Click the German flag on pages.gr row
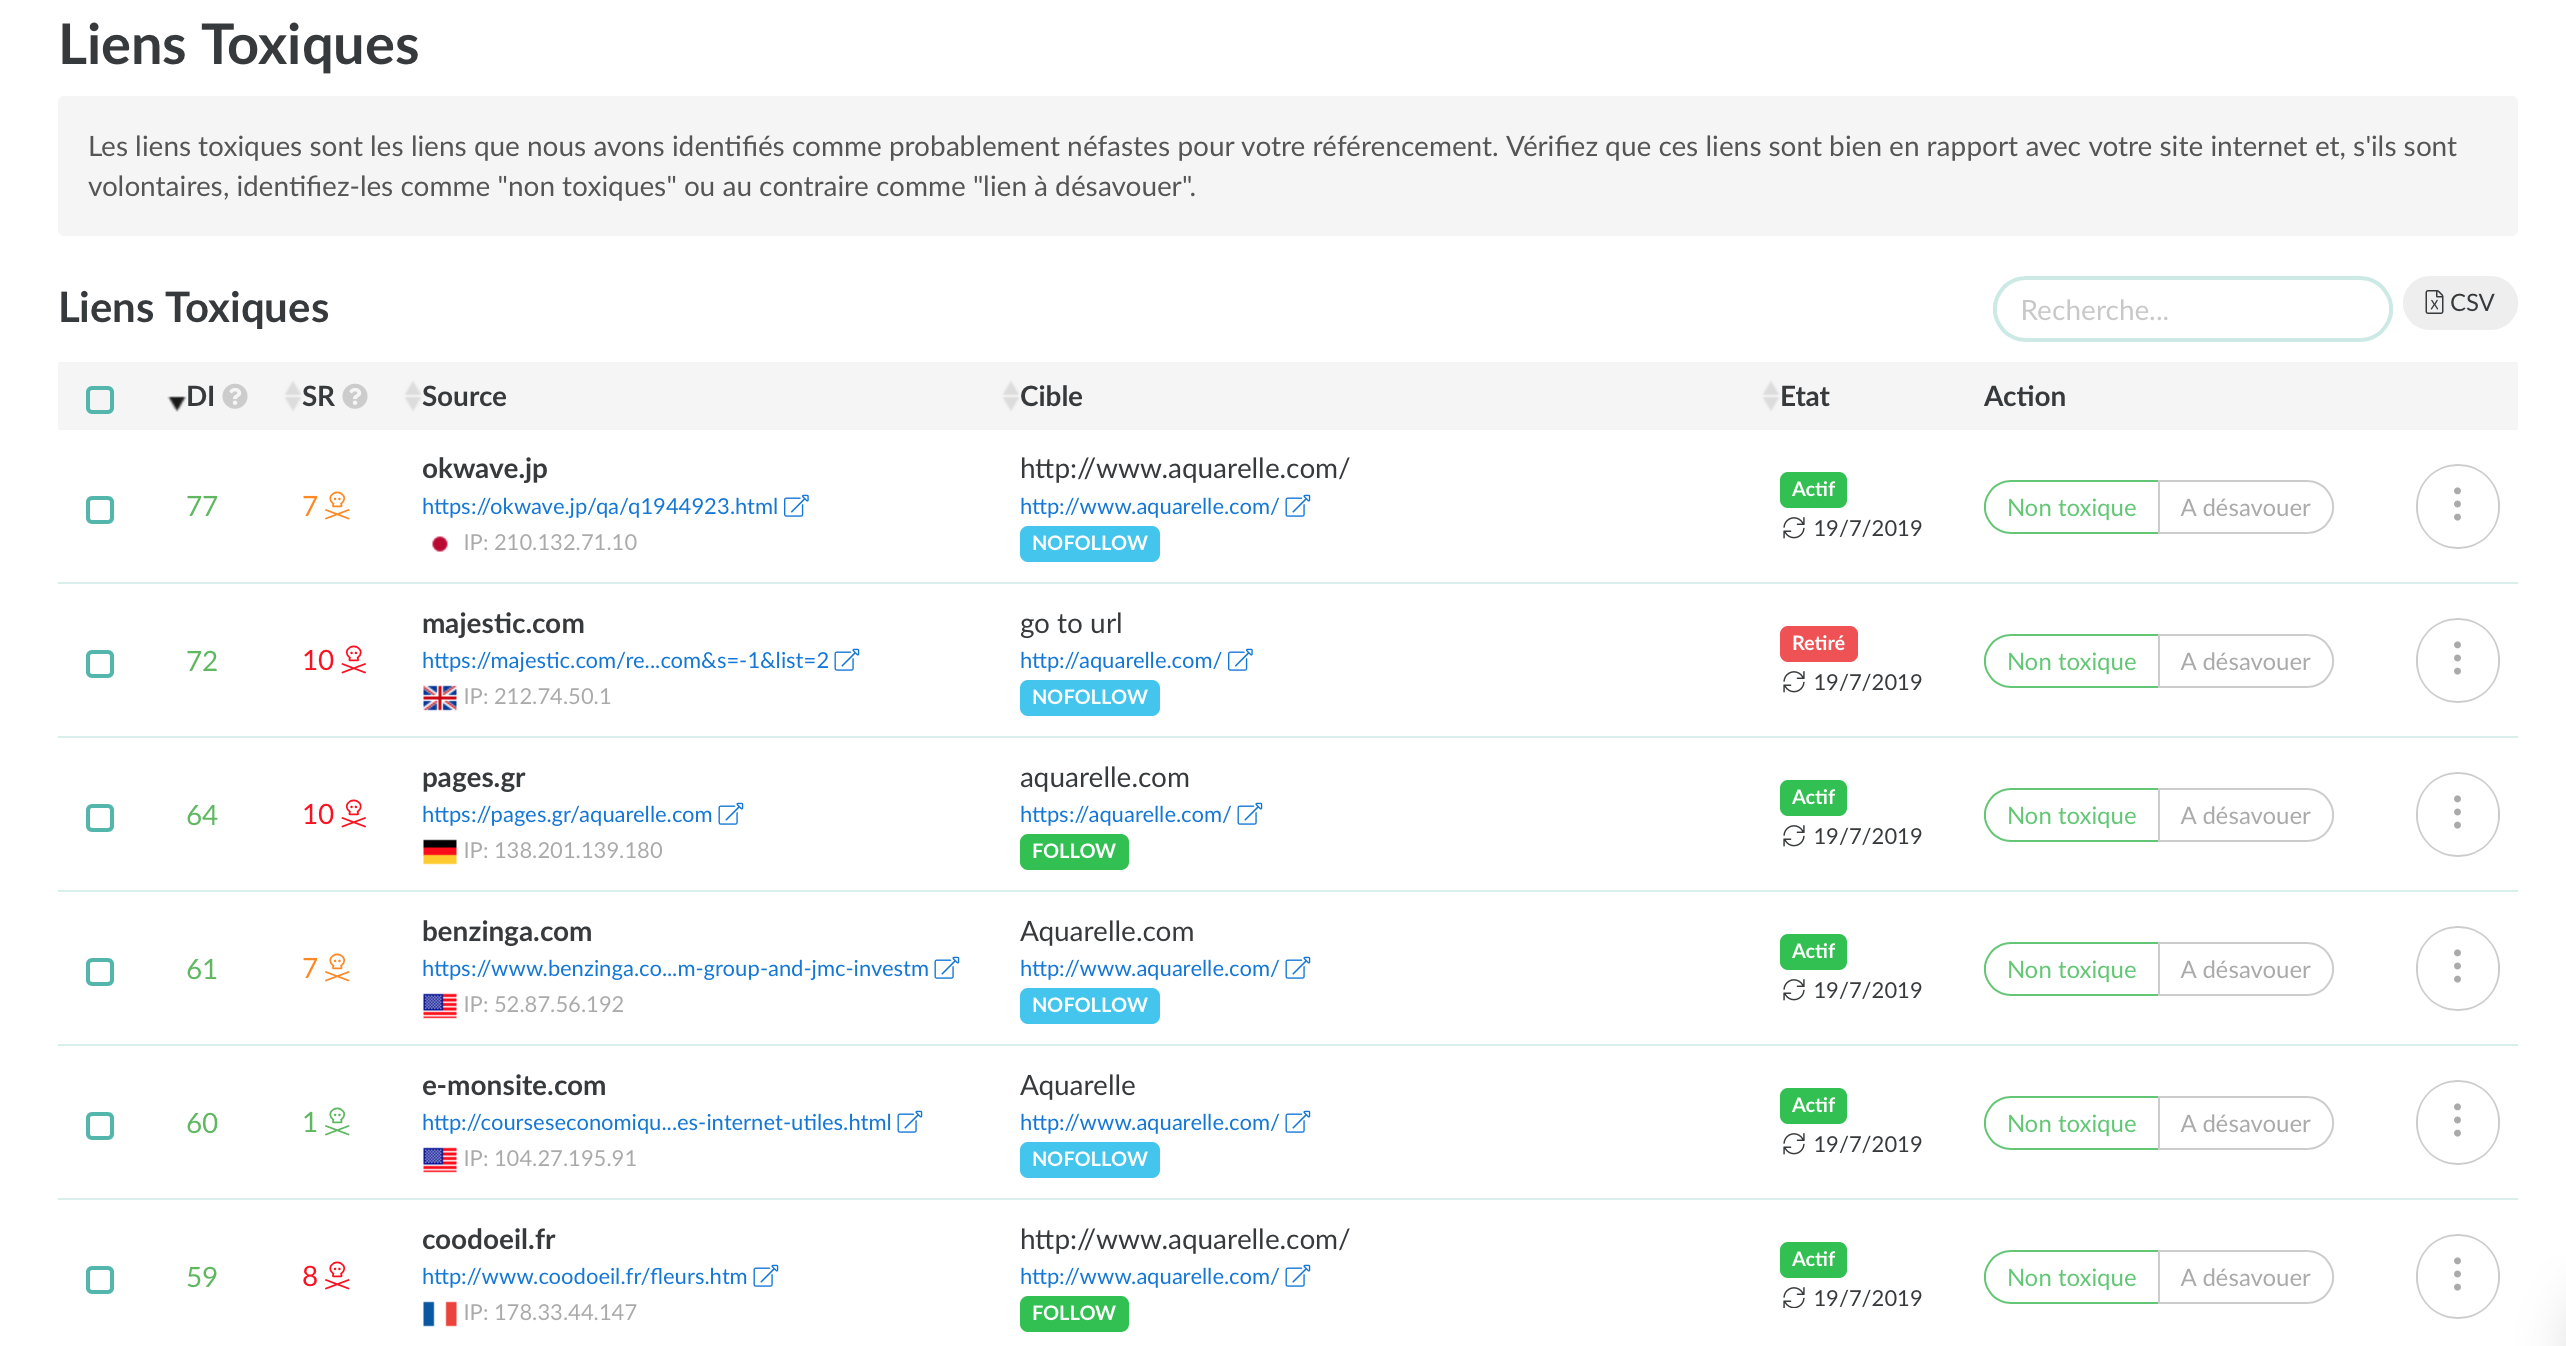2566x1346 pixels. tap(439, 851)
